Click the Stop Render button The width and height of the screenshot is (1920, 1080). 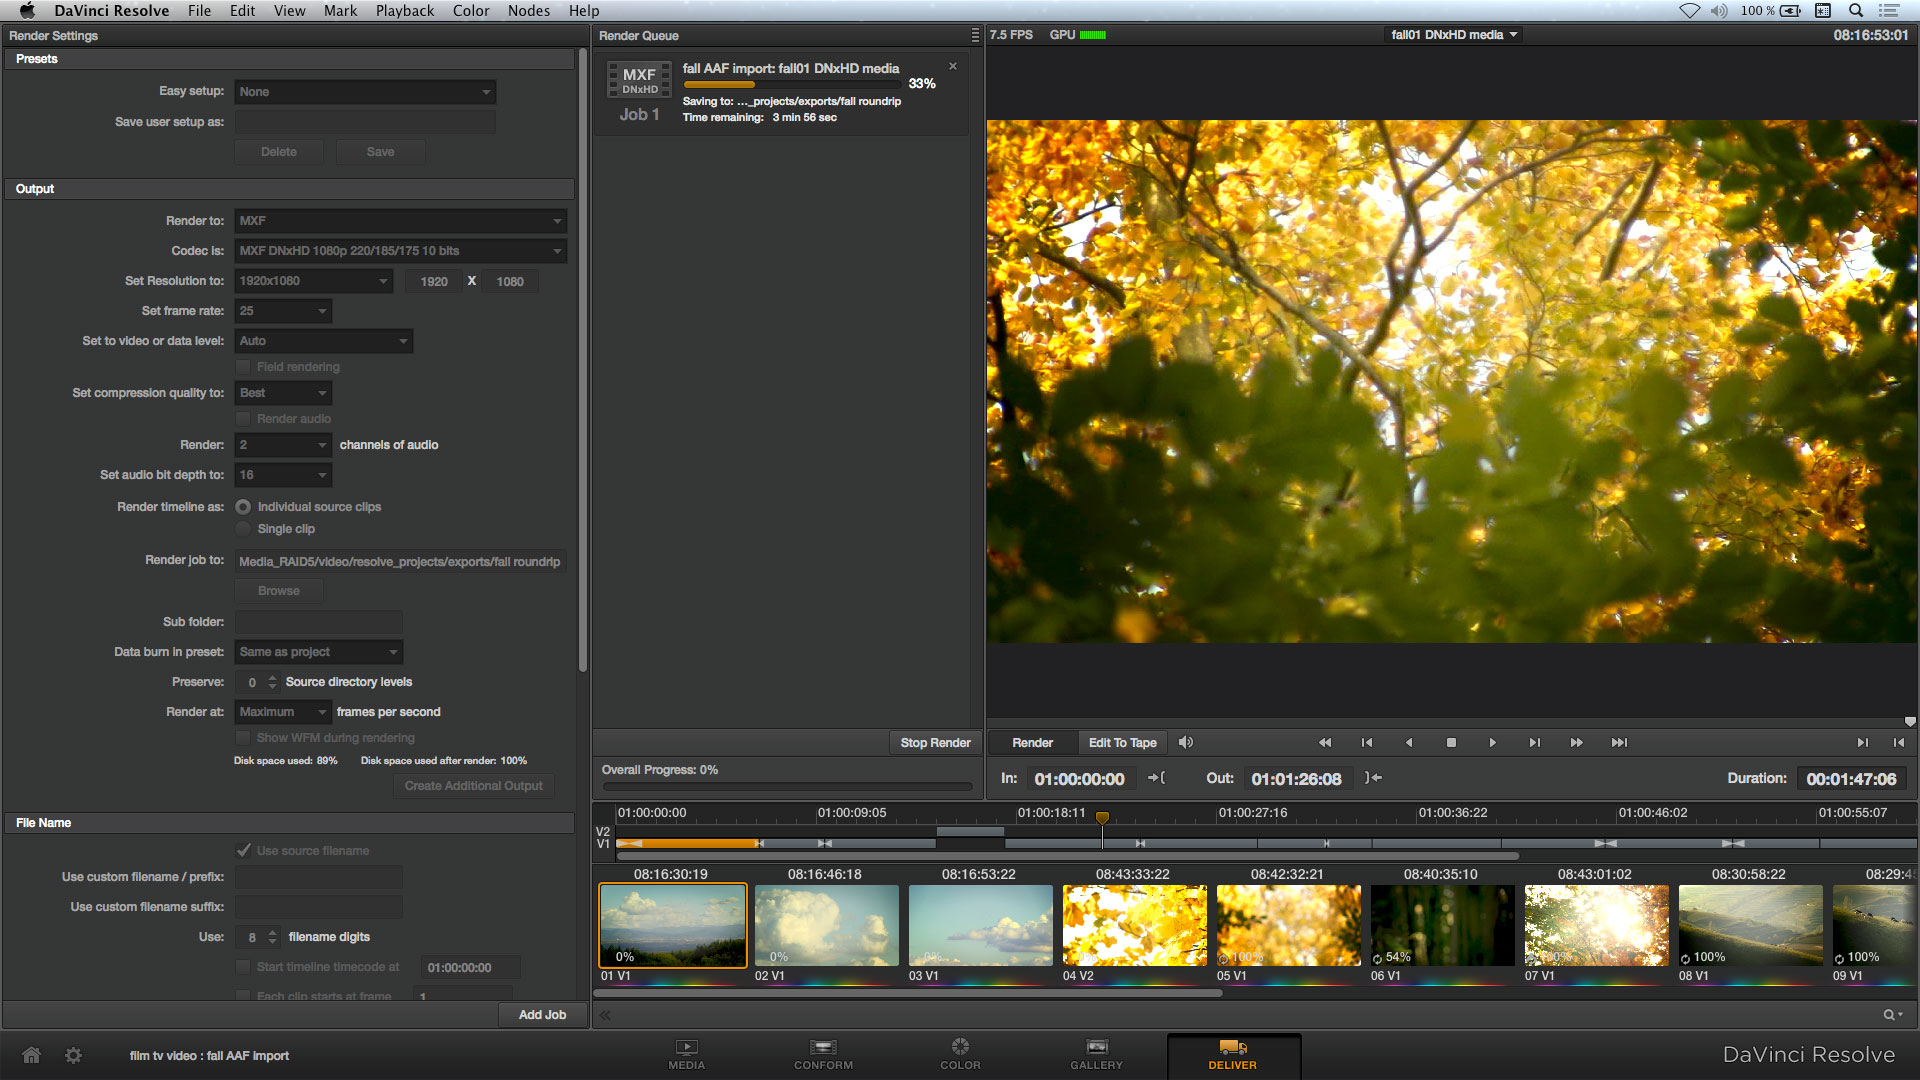click(x=935, y=743)
